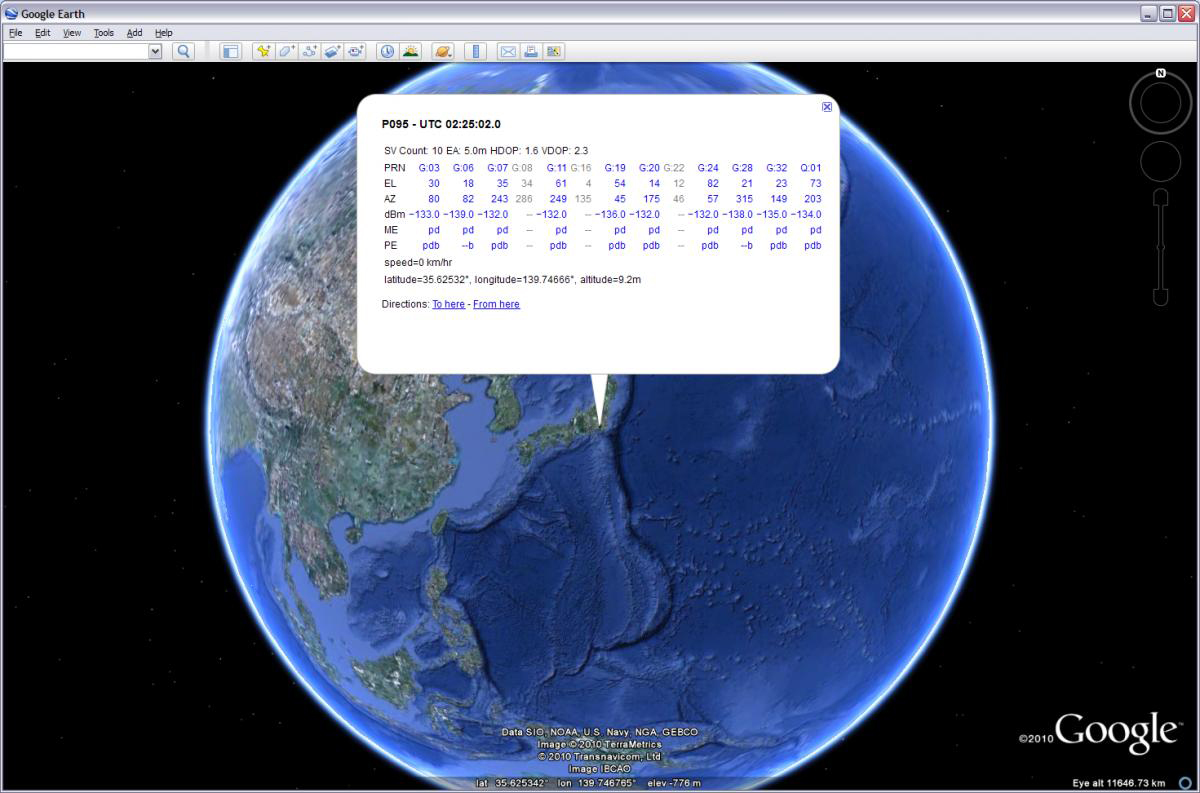The image size is (1200, 793).
Task: Click satellite 'Q:01' in the PRN row
Action: 811,168
